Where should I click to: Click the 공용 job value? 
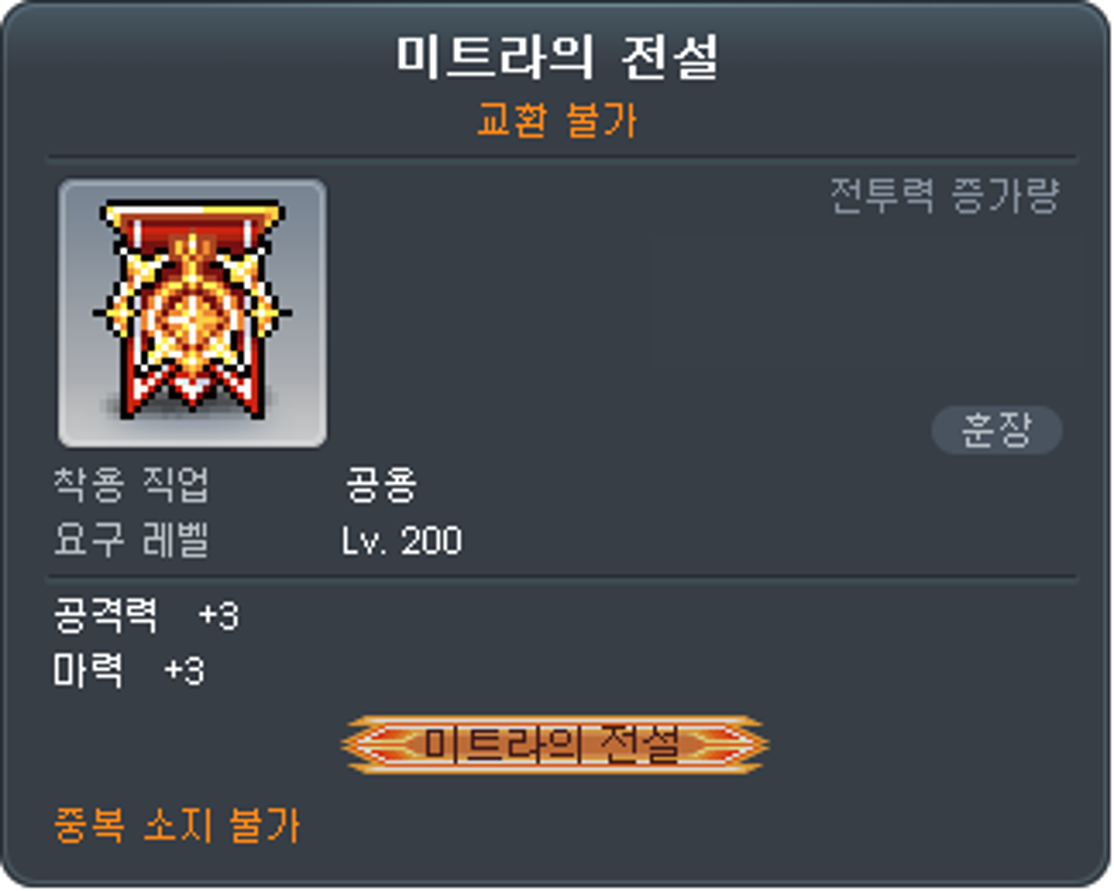pos(382,485)
